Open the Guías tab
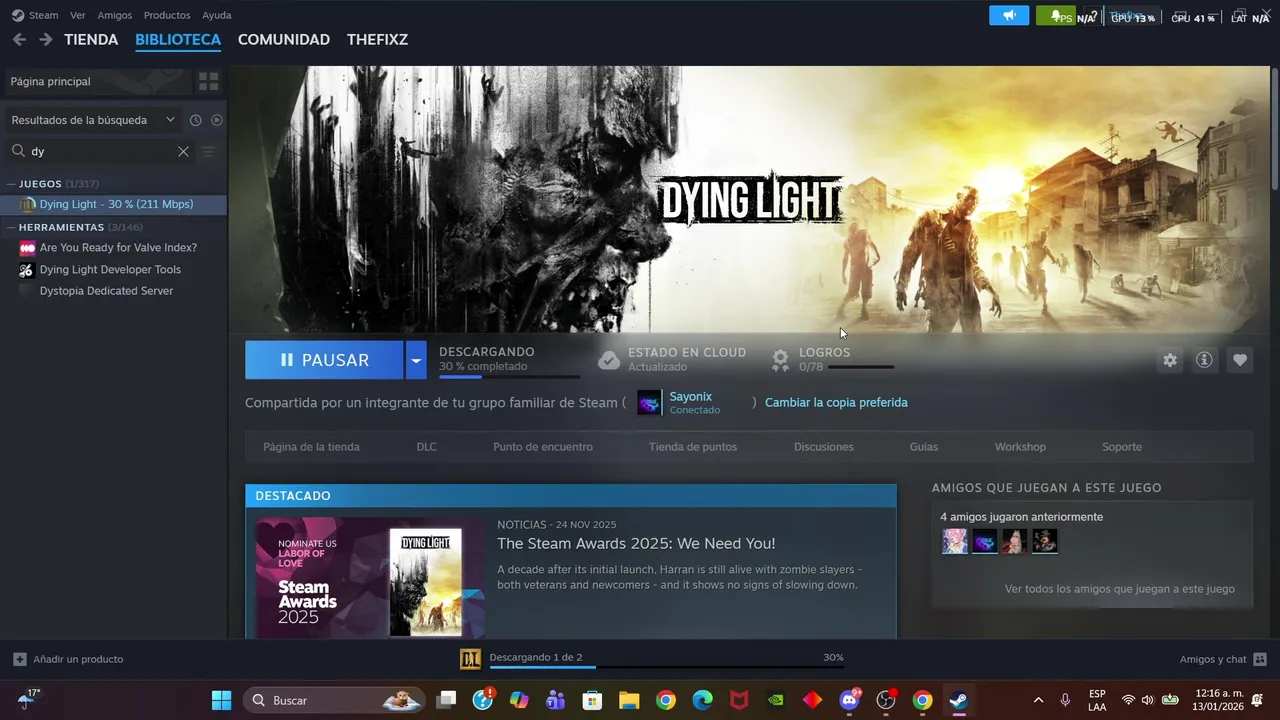This screenshot has width=1280, height=720. [924, 447]
